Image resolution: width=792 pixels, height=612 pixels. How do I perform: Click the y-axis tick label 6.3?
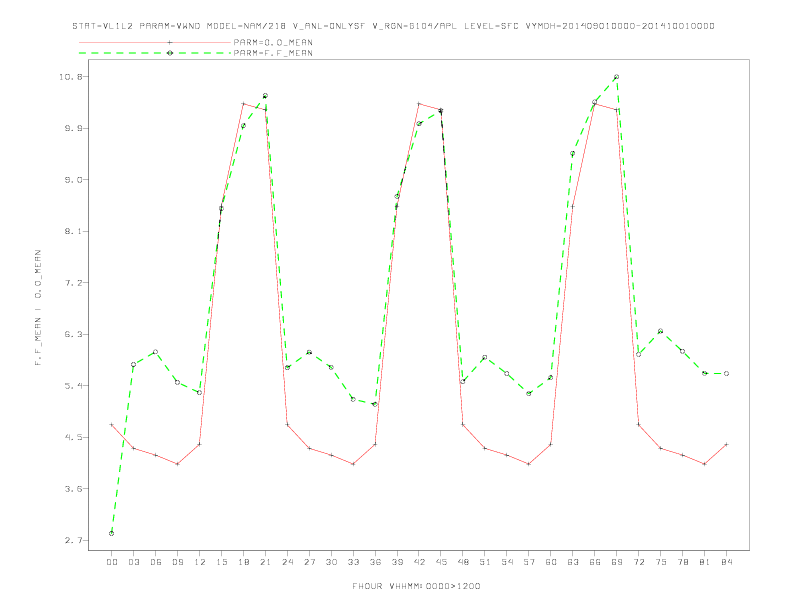click(73, 334)
